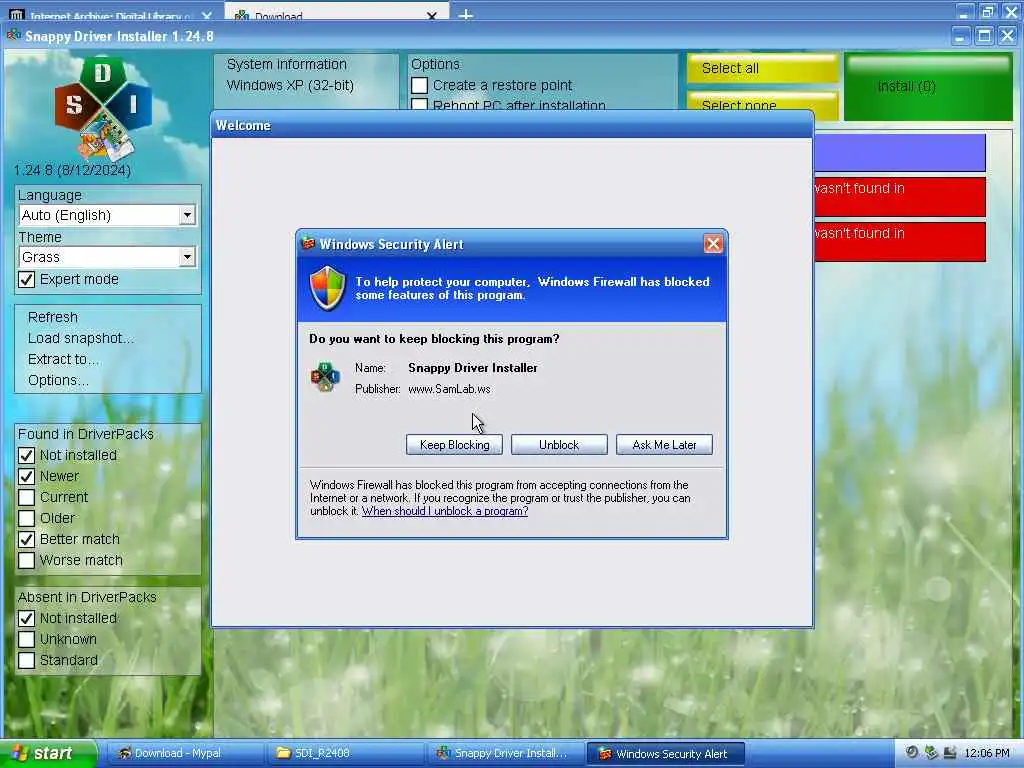Close the Windows Security Alert dialog
Screen dimensions: 1024x768
point(712,244)
